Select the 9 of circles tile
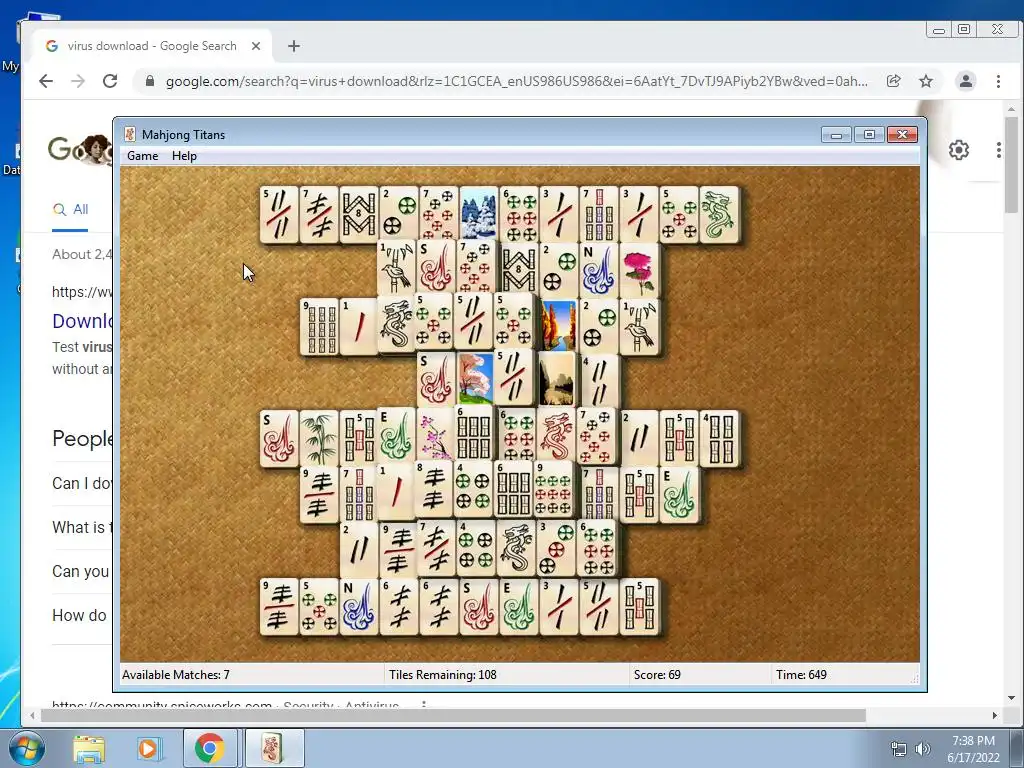Image resolution: width=1024 pixels, height=768 pixels. point(554,490)
